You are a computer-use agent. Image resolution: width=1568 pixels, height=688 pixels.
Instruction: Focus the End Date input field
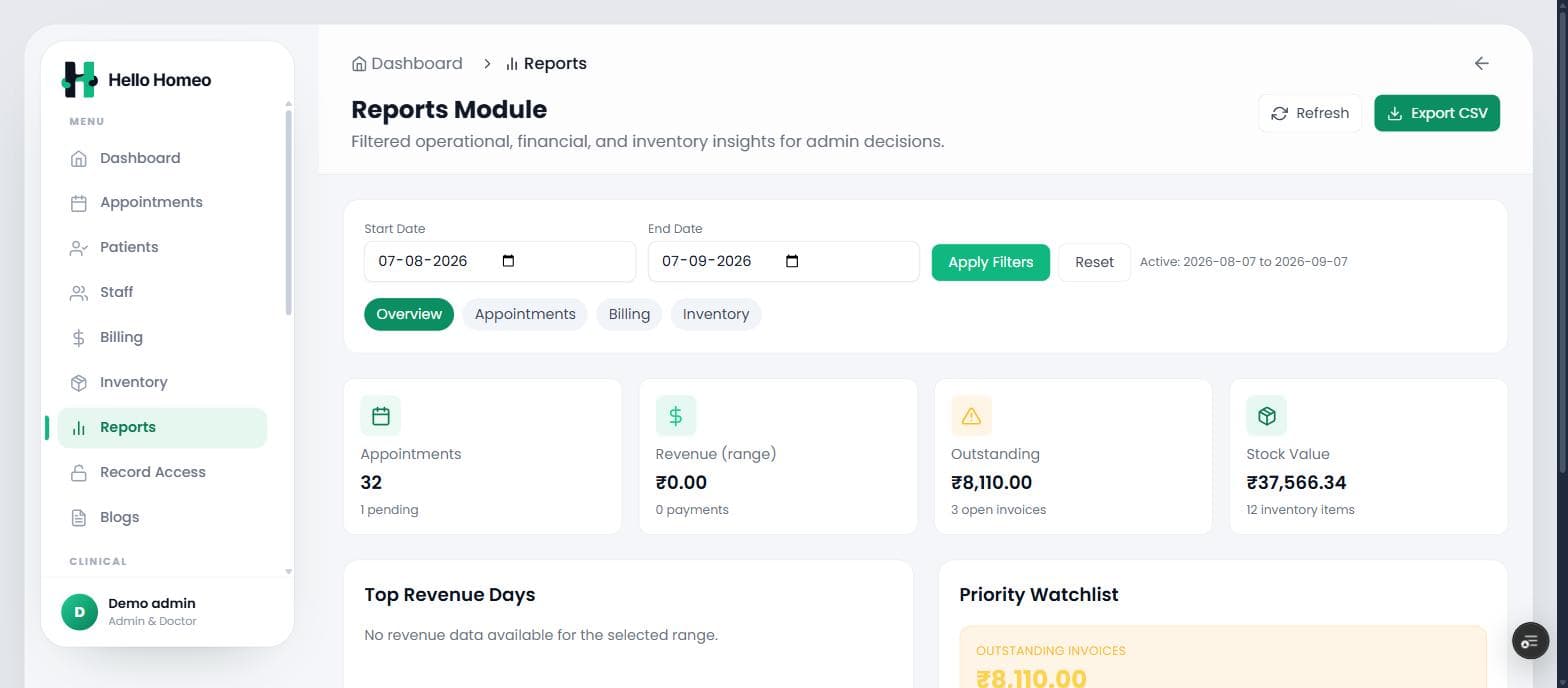[x=784, y=261]
